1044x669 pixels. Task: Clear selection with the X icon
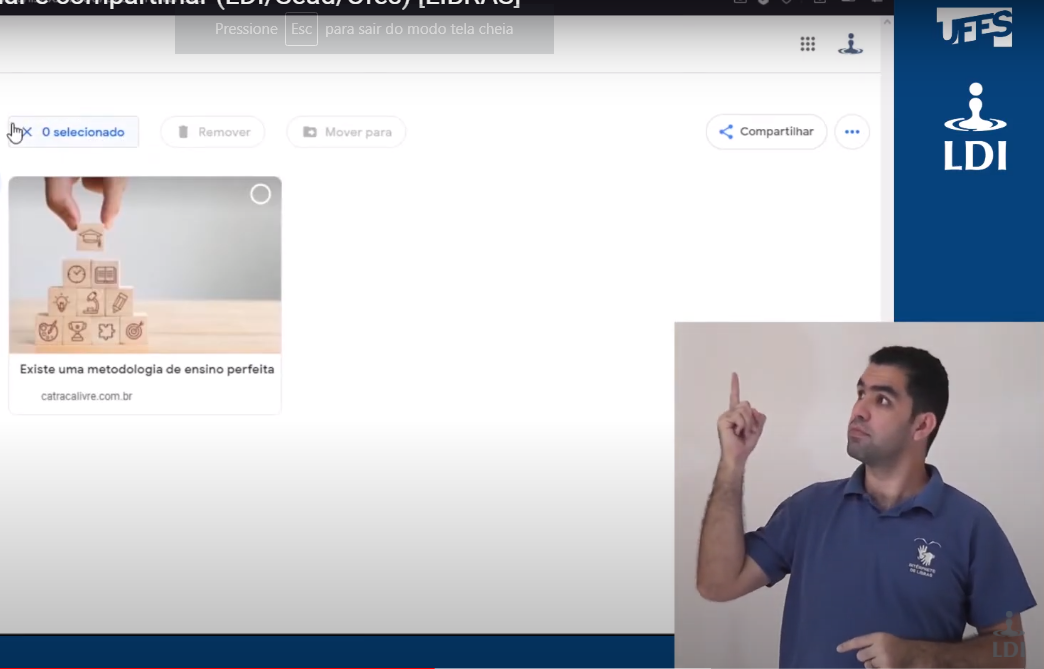(27, 132)
